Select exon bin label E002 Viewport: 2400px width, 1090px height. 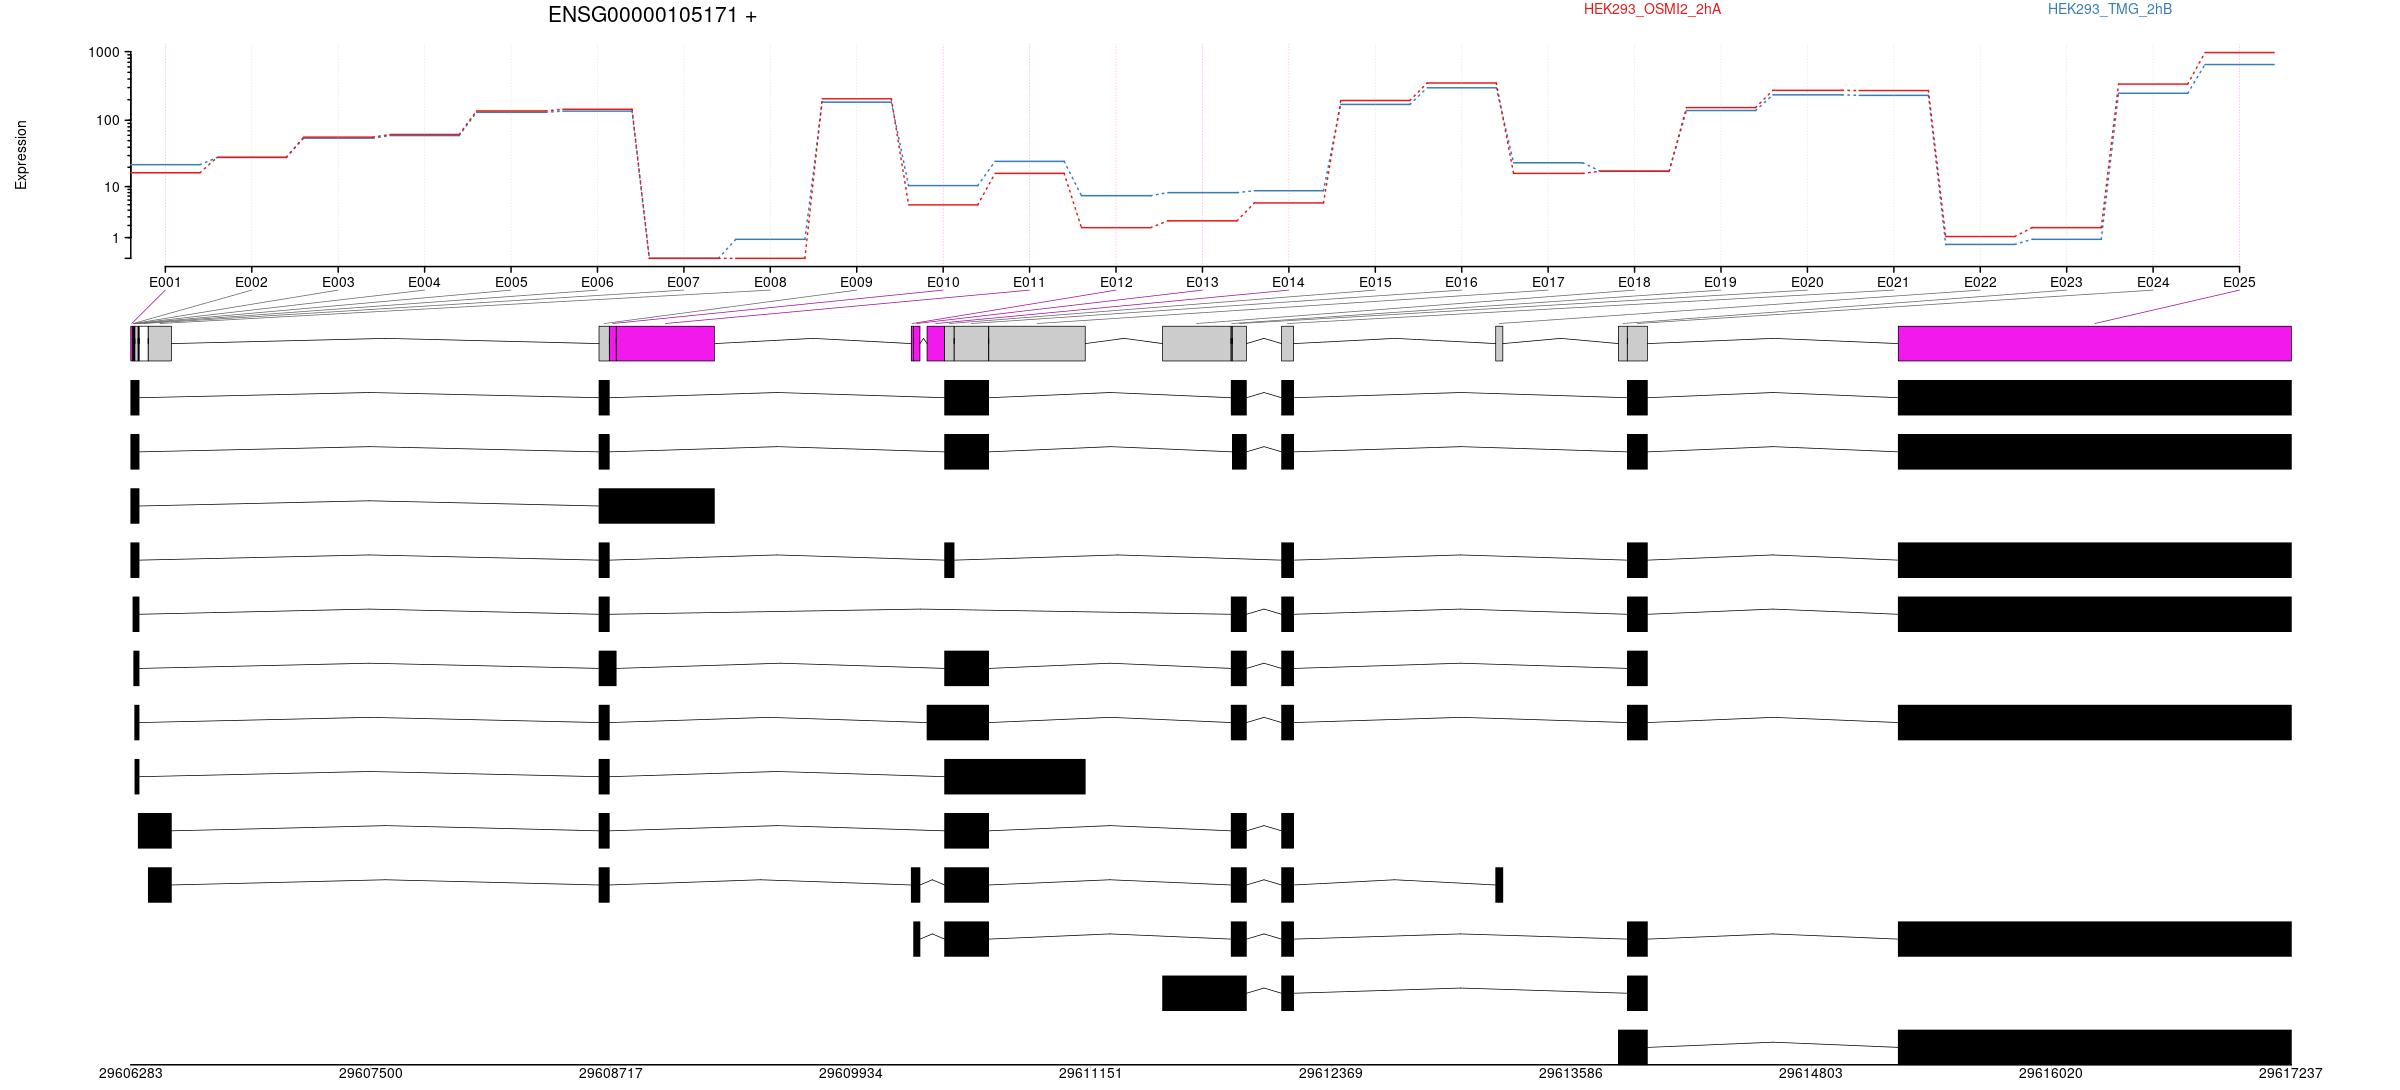point(251,282)
